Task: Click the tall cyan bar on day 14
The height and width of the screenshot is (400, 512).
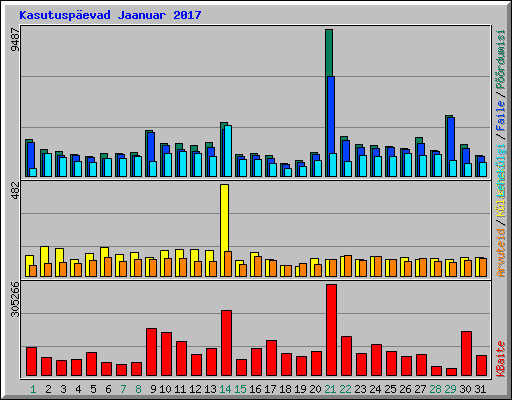Action: pyautogui.click(x=228, y=151)
